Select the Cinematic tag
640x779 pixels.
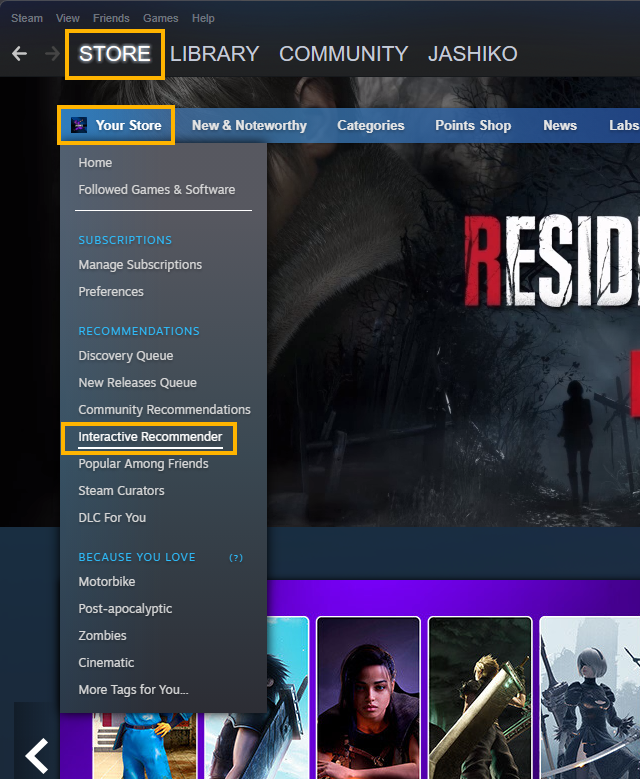click(106, 663)
